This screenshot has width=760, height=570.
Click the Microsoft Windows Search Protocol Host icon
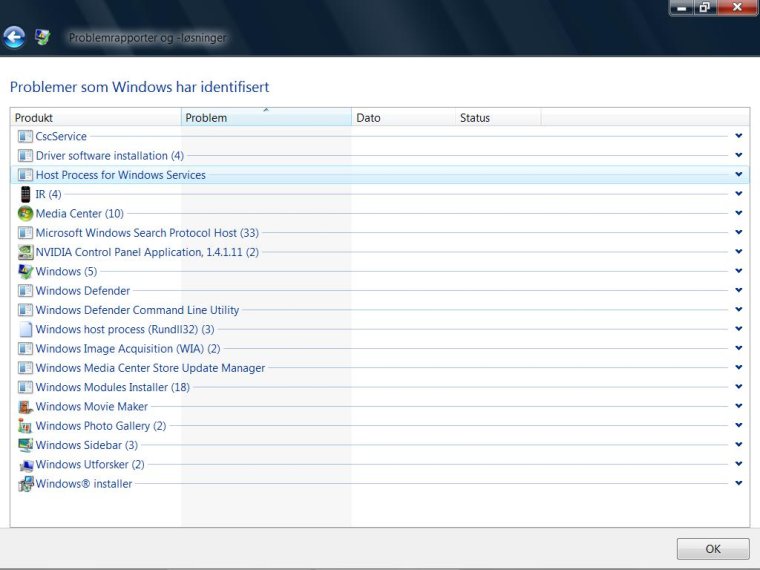(x=25, y=233)
